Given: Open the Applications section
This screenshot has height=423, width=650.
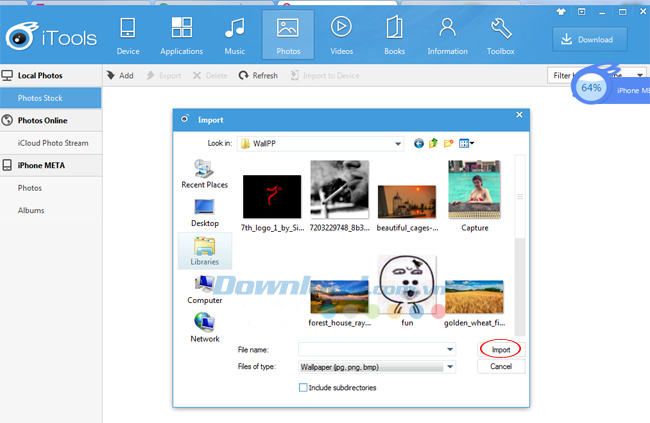Looking at the screenshot, I should pyautogui.click(x=181, y=35).
